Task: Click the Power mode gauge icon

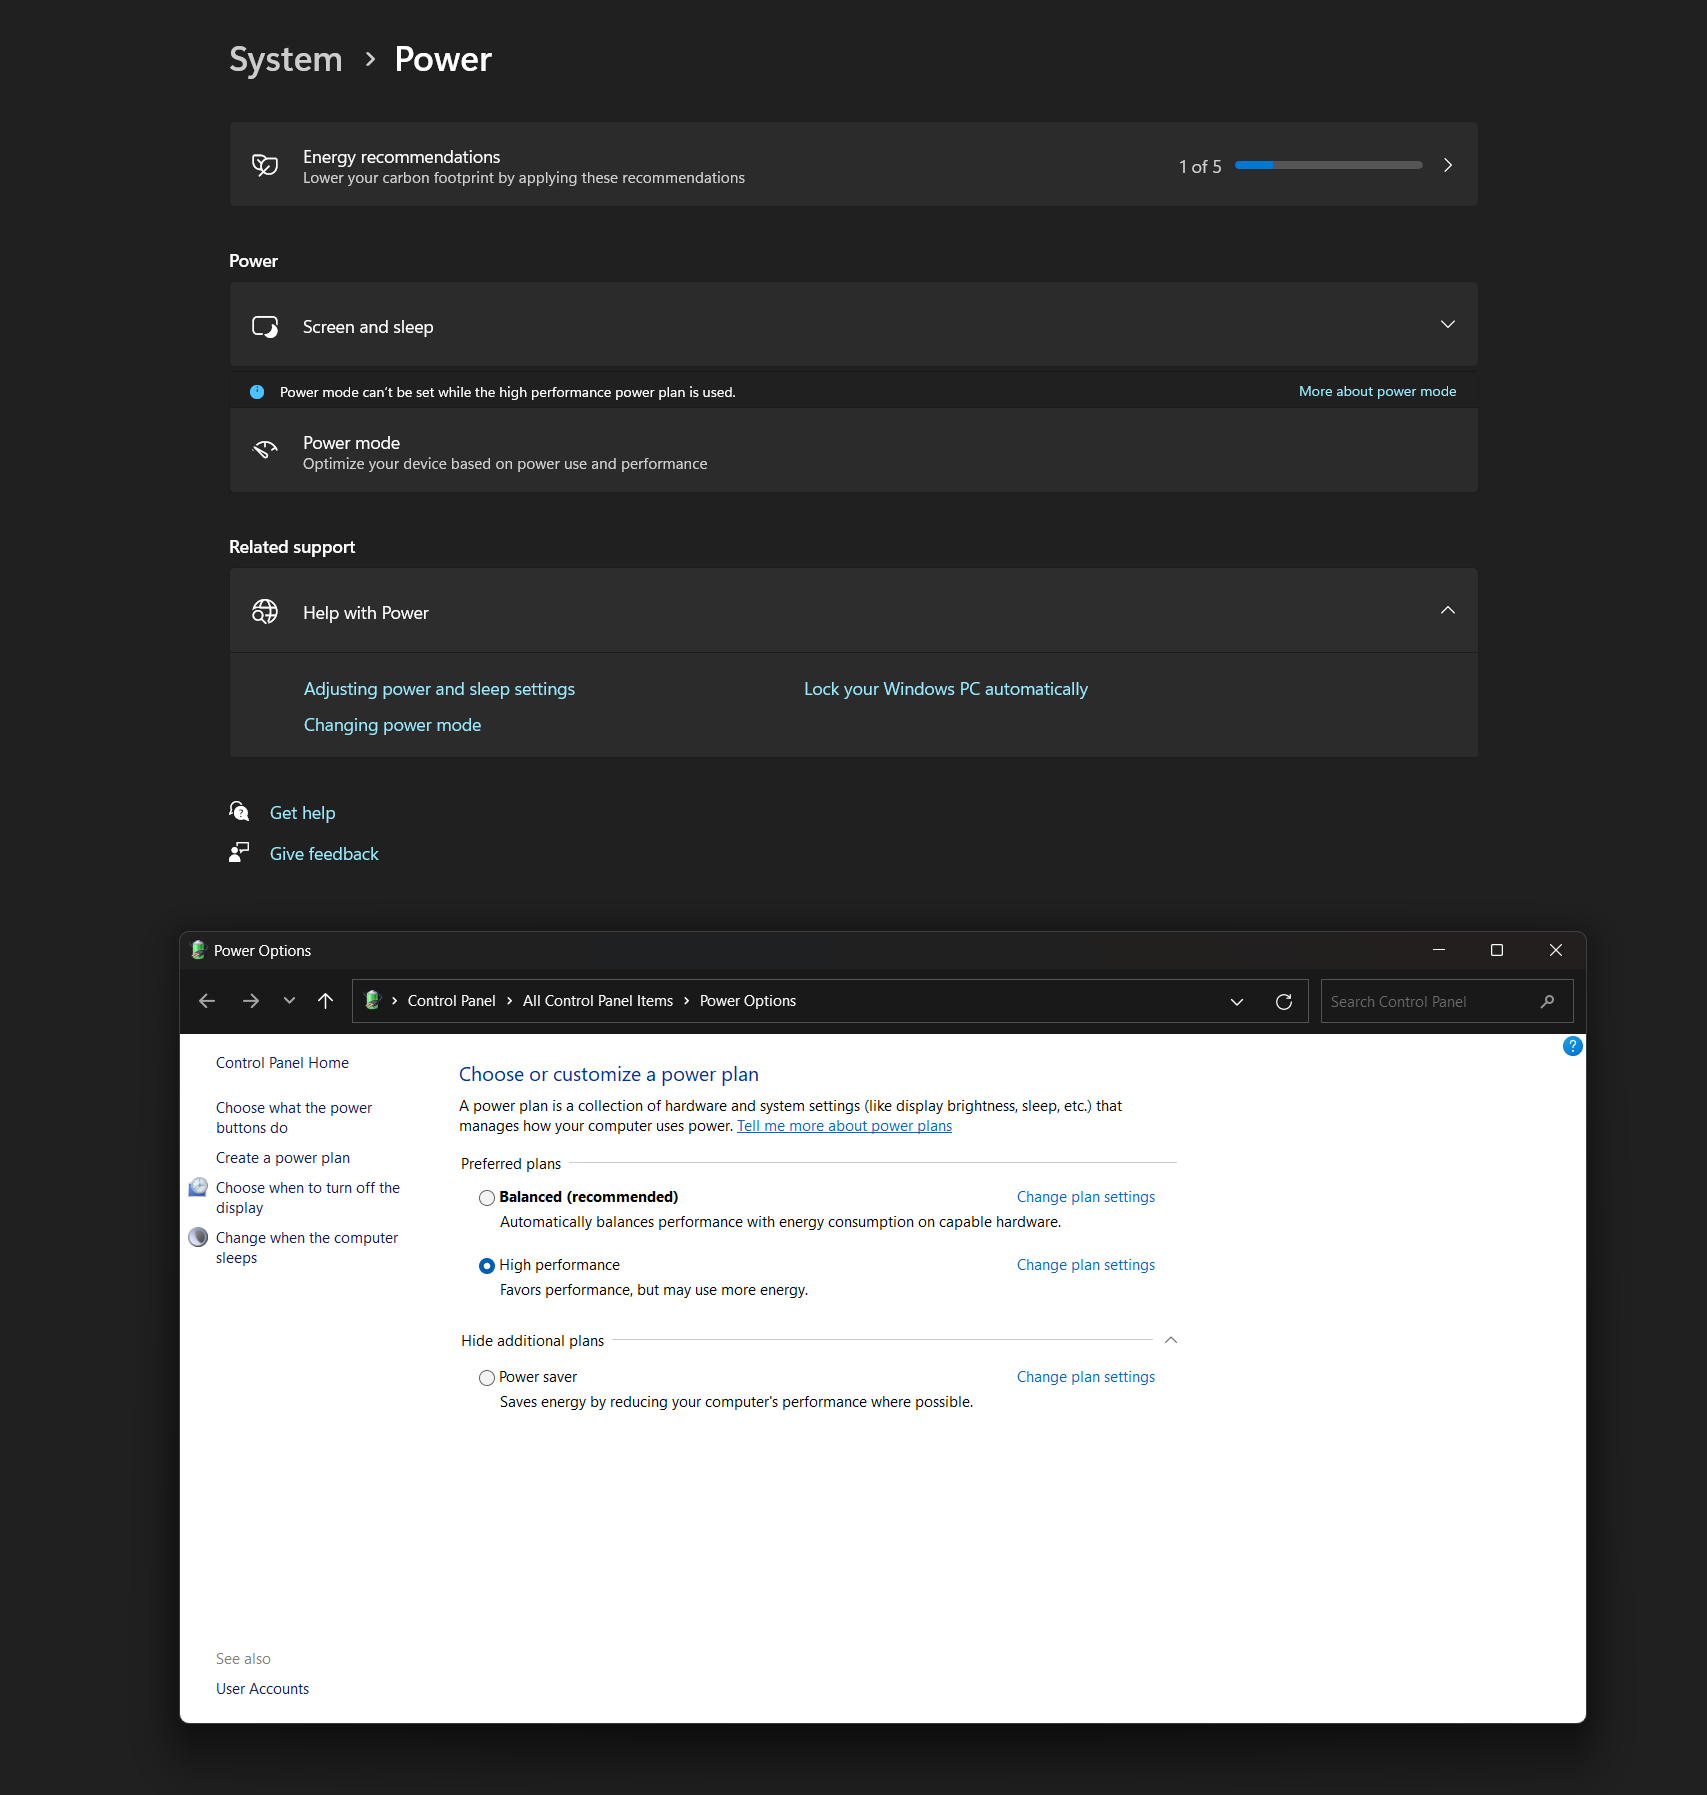Action: pos(265,450)
